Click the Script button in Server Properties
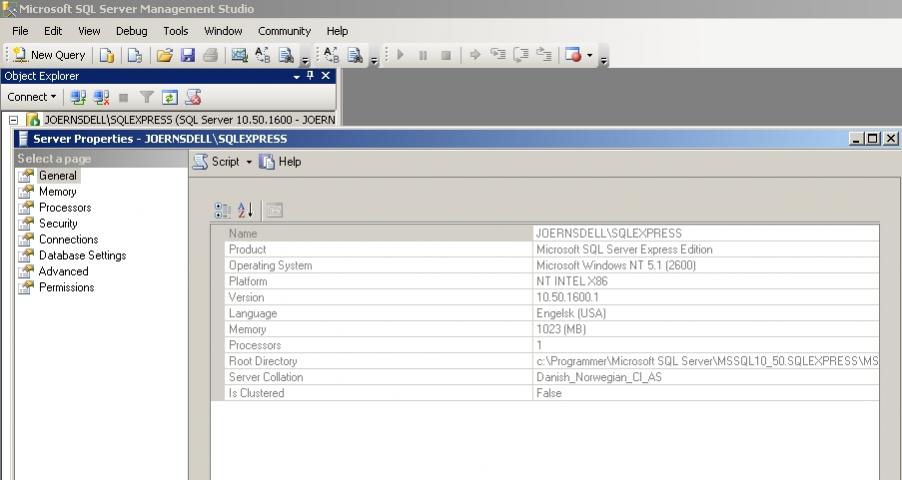Screen dimensions: 902x480 [216, 162]
